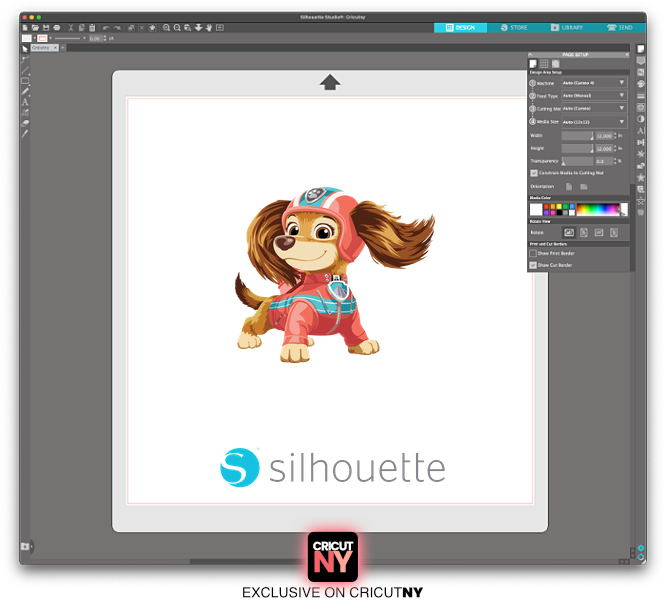This screenshot has width=665, height=604.
Task: Select the Freehand pencil tool
Action: click(x=25, y=91)
